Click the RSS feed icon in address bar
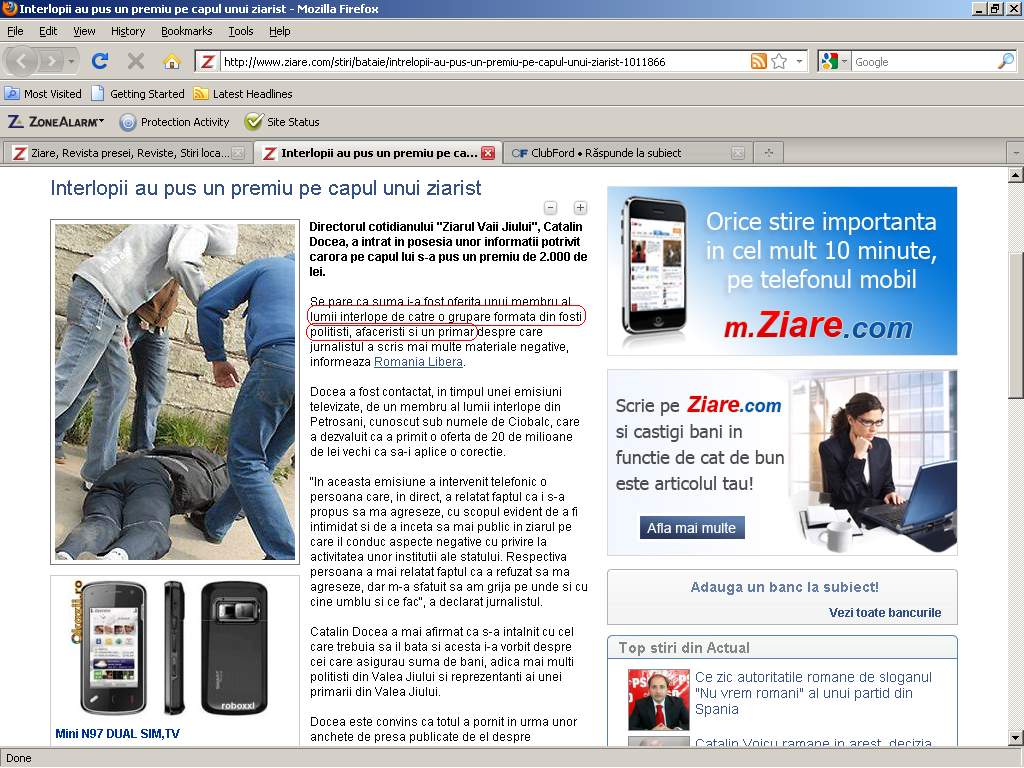 [x=759, y=61]
